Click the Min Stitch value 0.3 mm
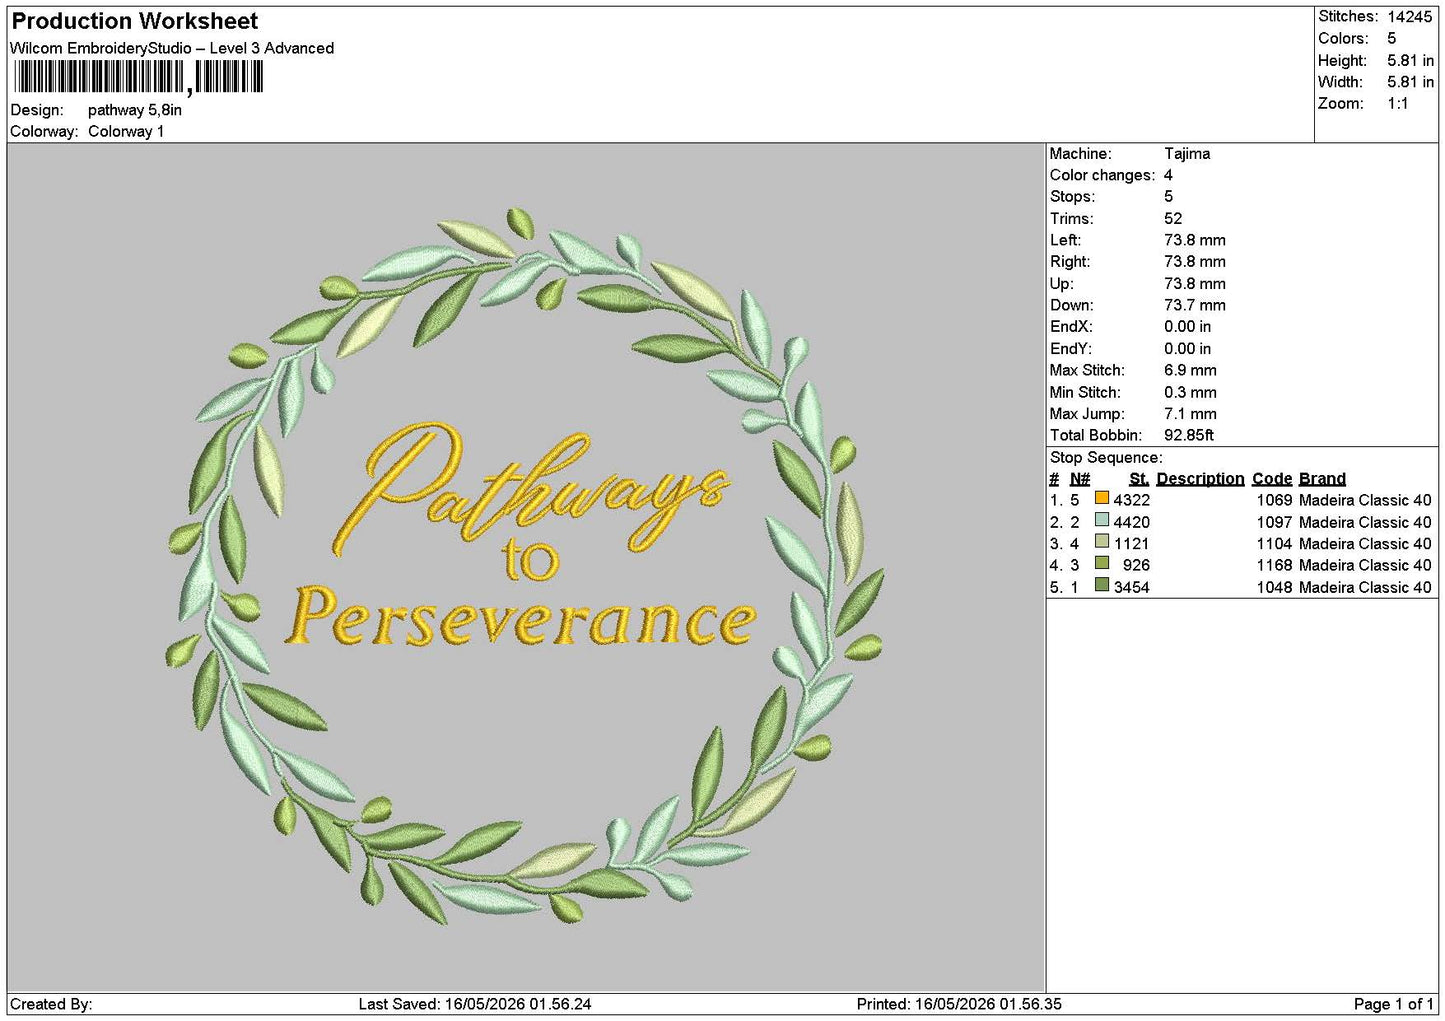This screenshot has height=1021, width=1445. click(1190, 392)
